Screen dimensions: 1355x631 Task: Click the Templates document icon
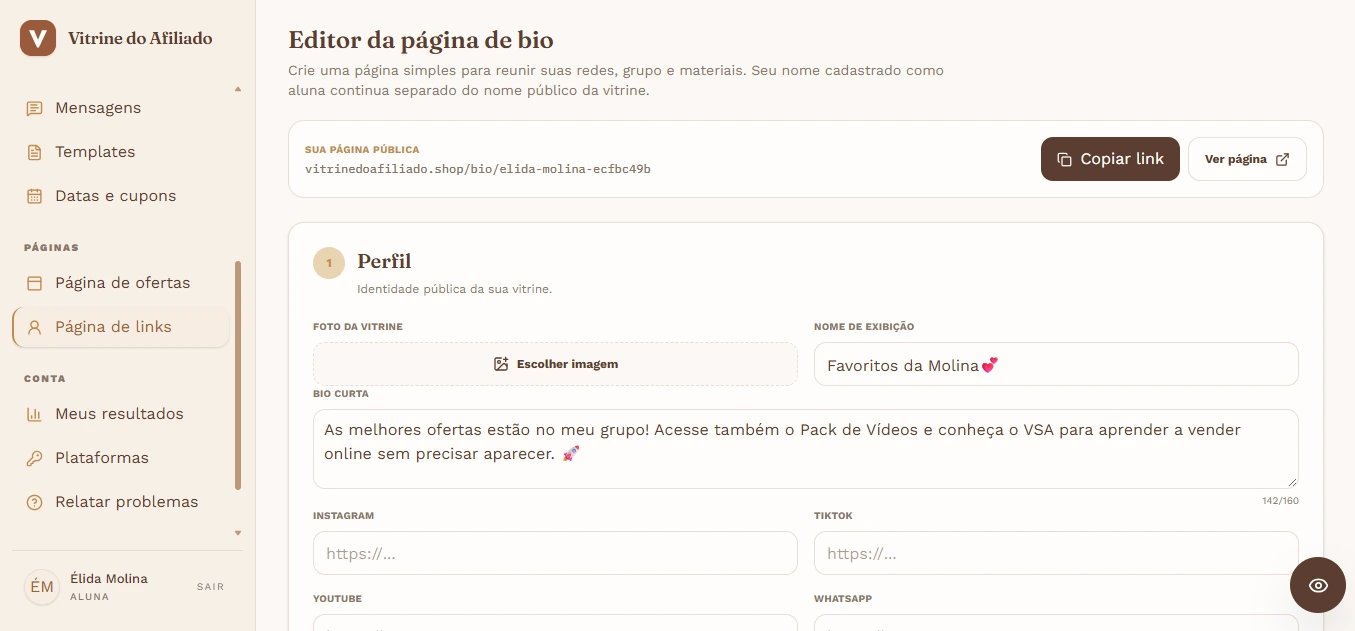click(x=34, y=152)
